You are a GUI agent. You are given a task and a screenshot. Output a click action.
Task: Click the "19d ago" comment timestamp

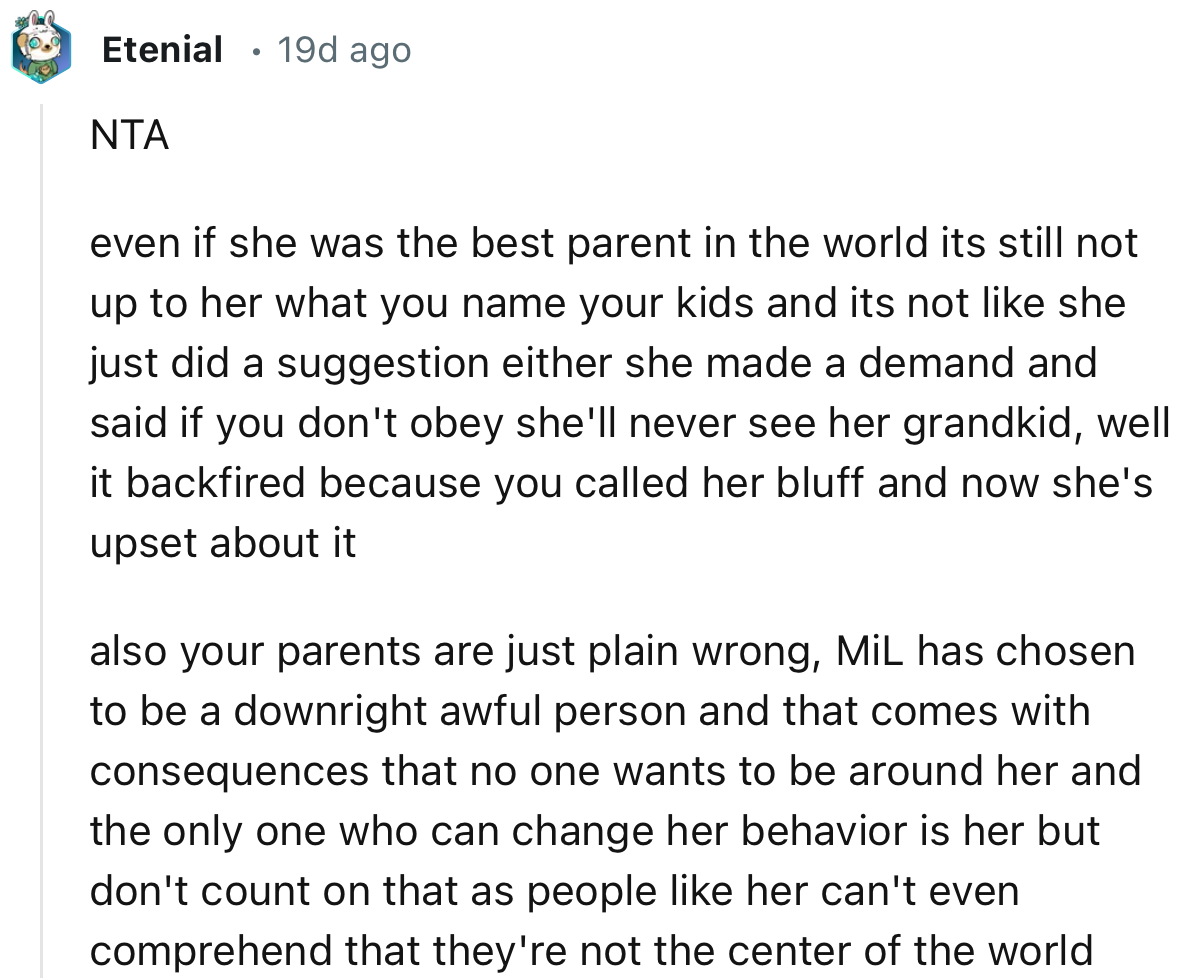344,50
